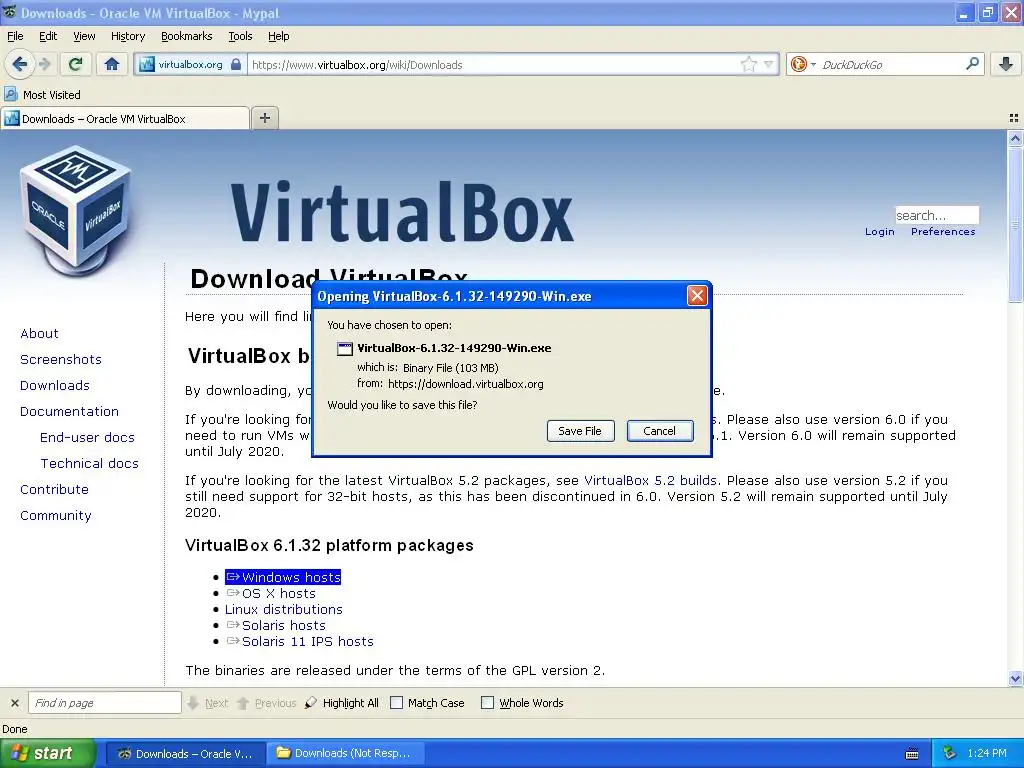Image resolution: width=1024 pixels, height=768 pixels.
Task: Open the Community sidebar link
Action: pyautogui.click(x=56, y=516)
